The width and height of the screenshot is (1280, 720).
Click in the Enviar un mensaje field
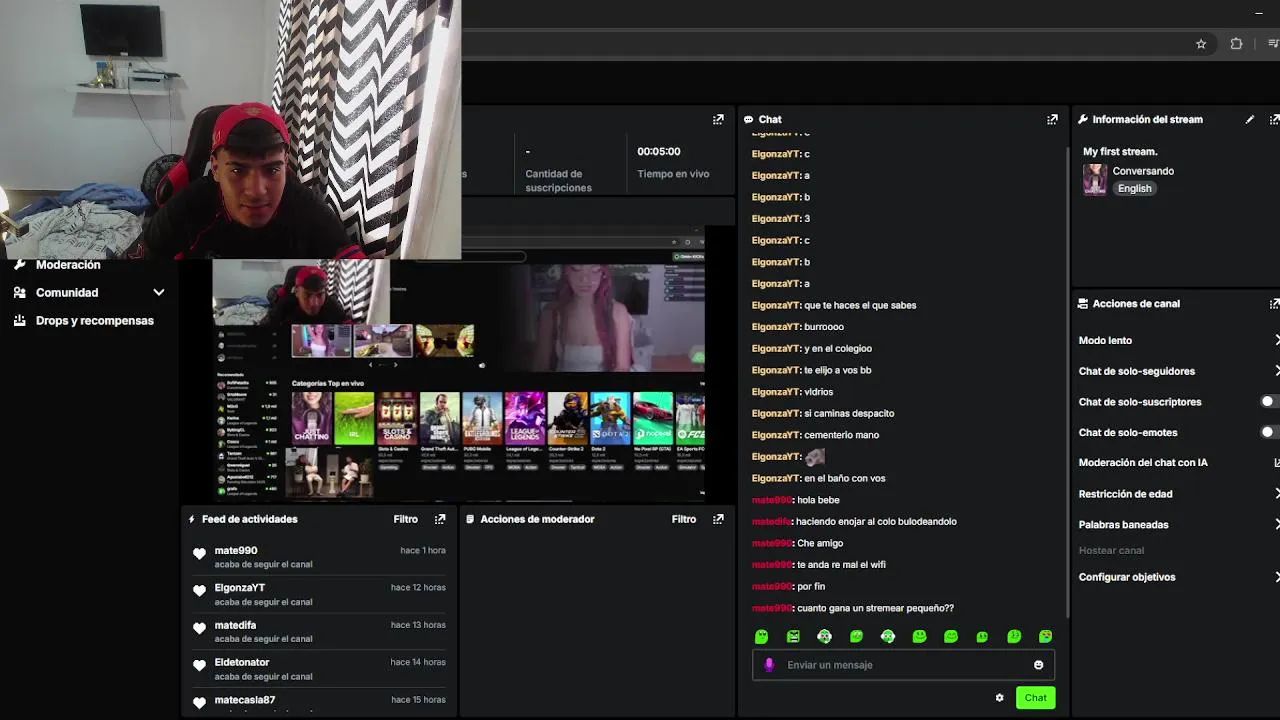[x=905, y=665]
